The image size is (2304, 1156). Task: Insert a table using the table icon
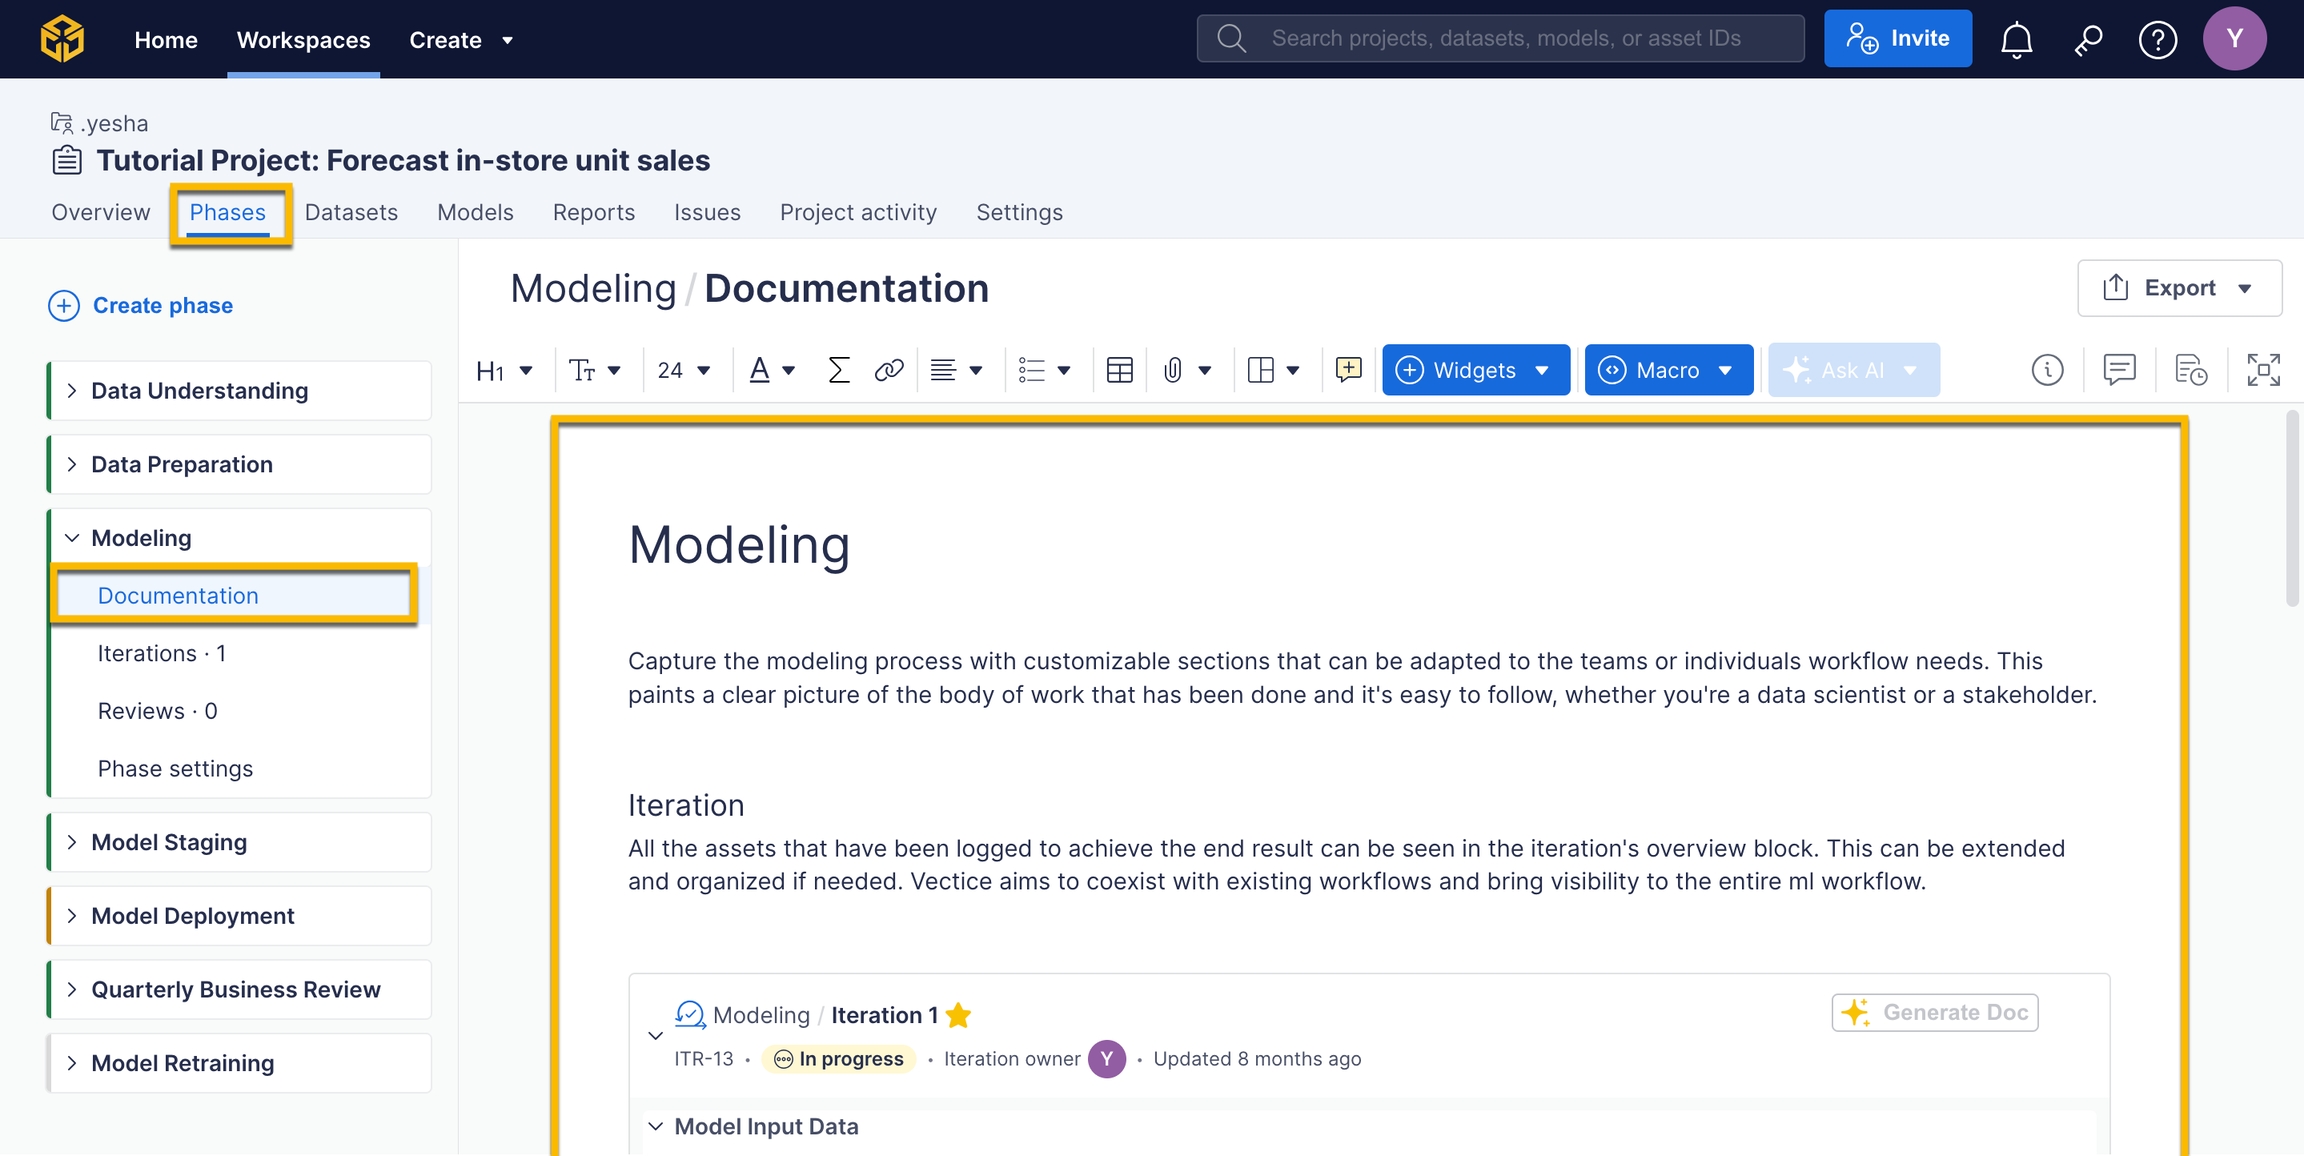[x=1119, y=370]
